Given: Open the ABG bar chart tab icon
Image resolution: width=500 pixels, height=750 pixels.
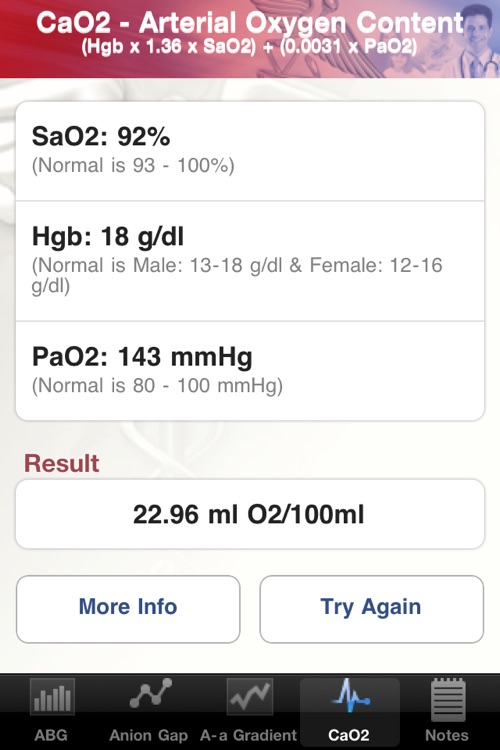Looking at the screenshot, I should [52, 697].
